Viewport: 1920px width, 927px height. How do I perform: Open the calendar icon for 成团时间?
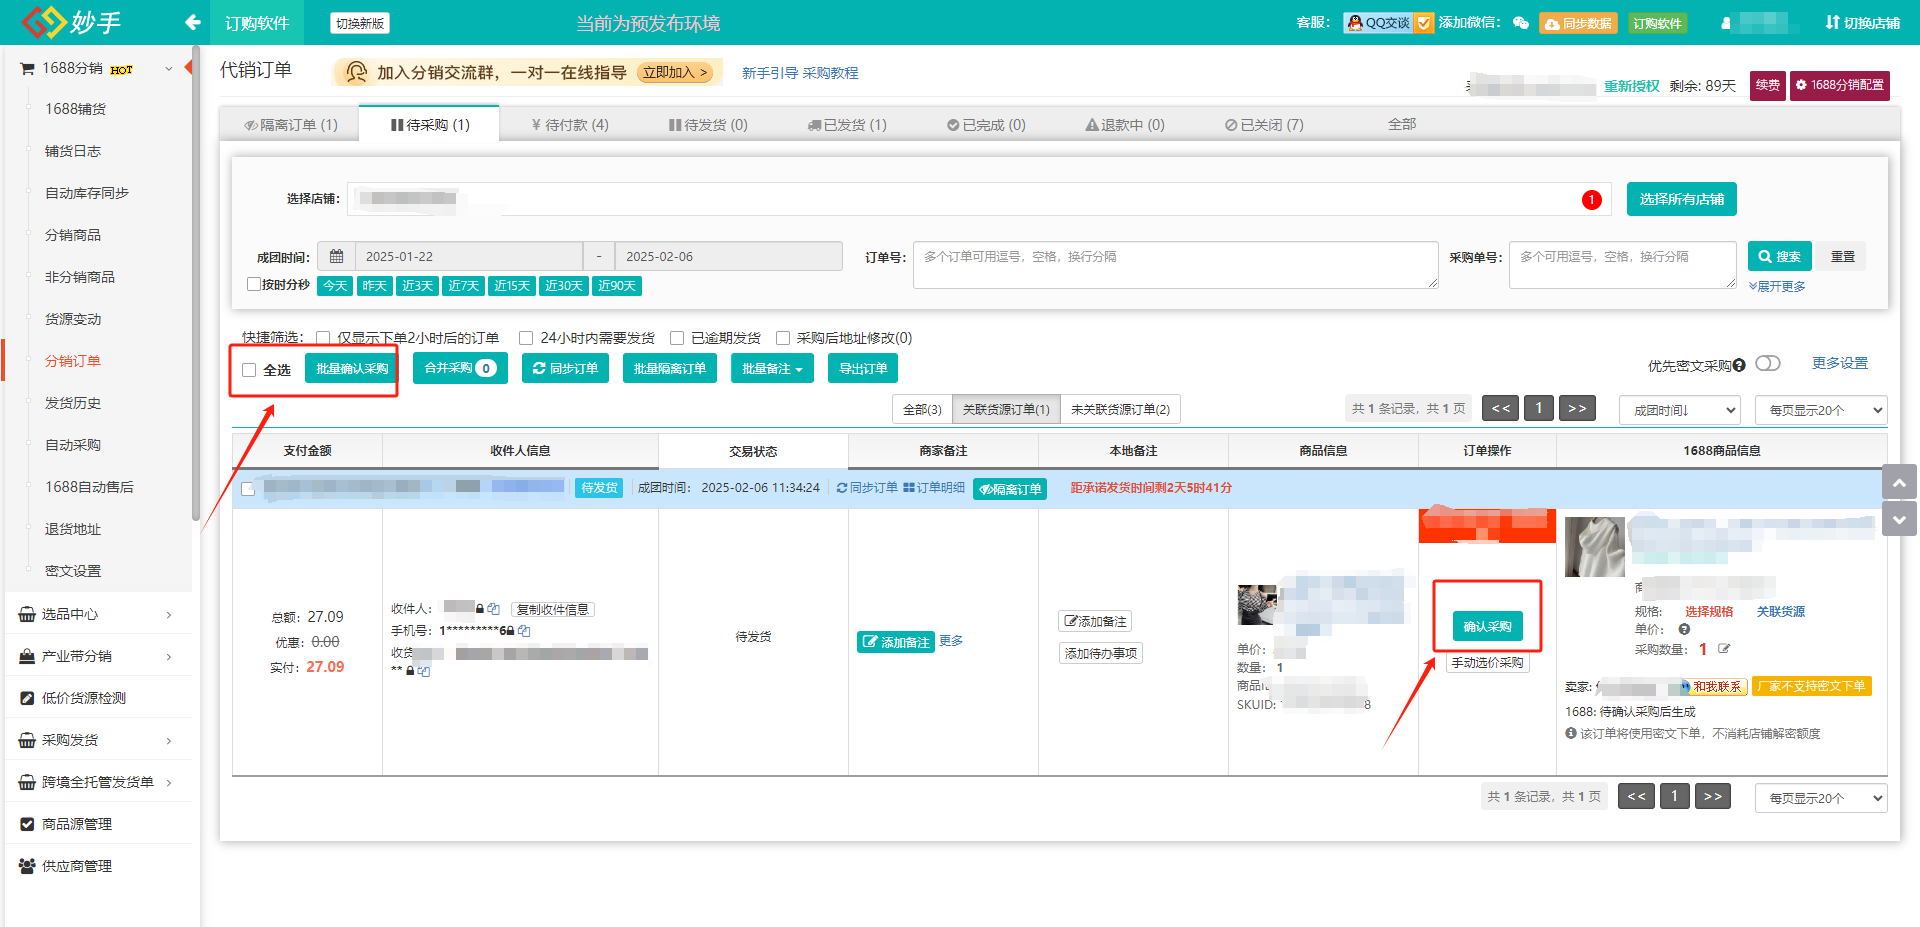point(337,256)
